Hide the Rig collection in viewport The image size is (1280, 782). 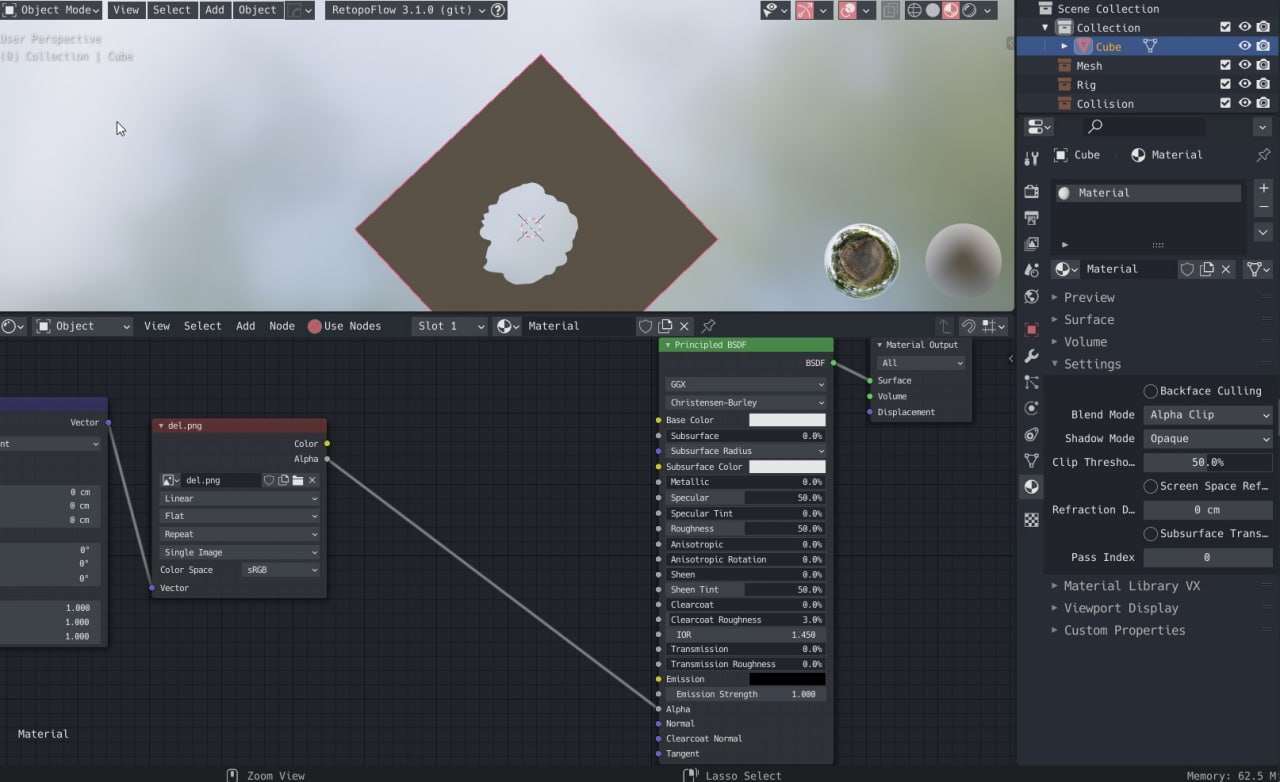click(1245, 84)
